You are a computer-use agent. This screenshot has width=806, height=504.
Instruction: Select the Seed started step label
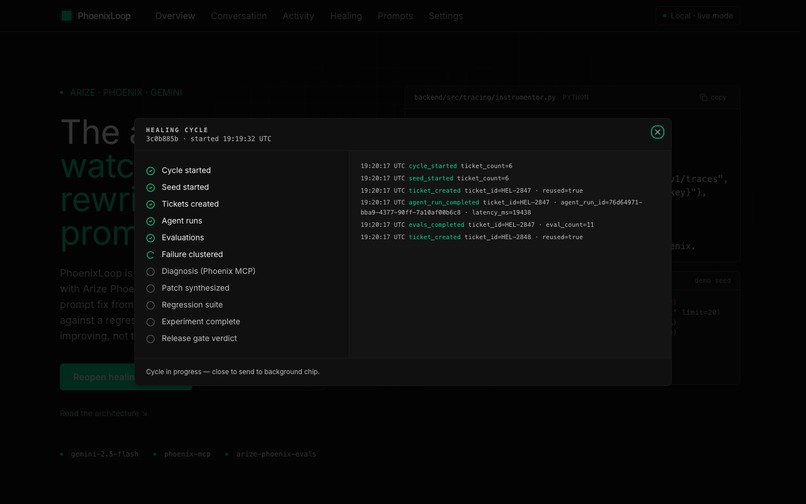point(185,187)
